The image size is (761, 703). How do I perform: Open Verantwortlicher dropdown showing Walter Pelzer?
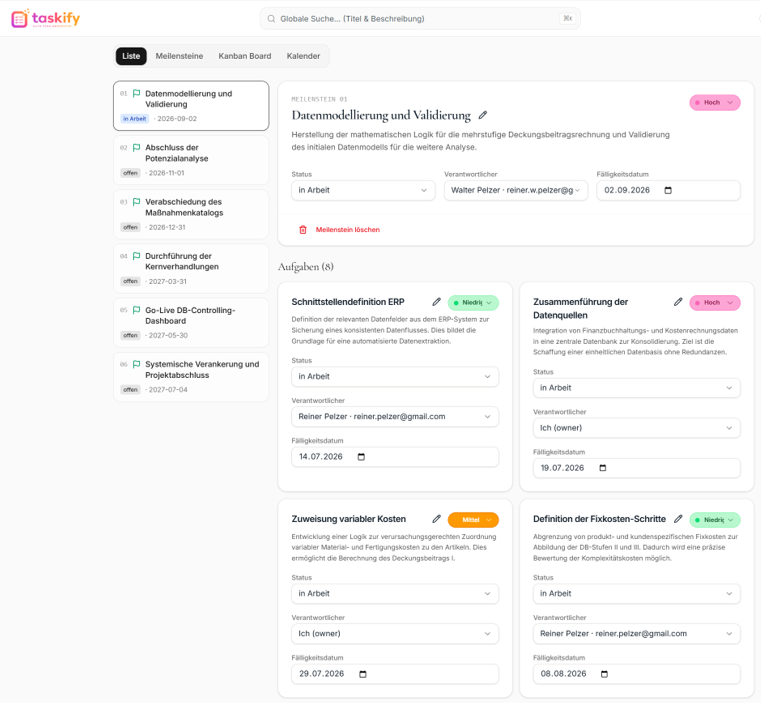click(x=515, y=190)
